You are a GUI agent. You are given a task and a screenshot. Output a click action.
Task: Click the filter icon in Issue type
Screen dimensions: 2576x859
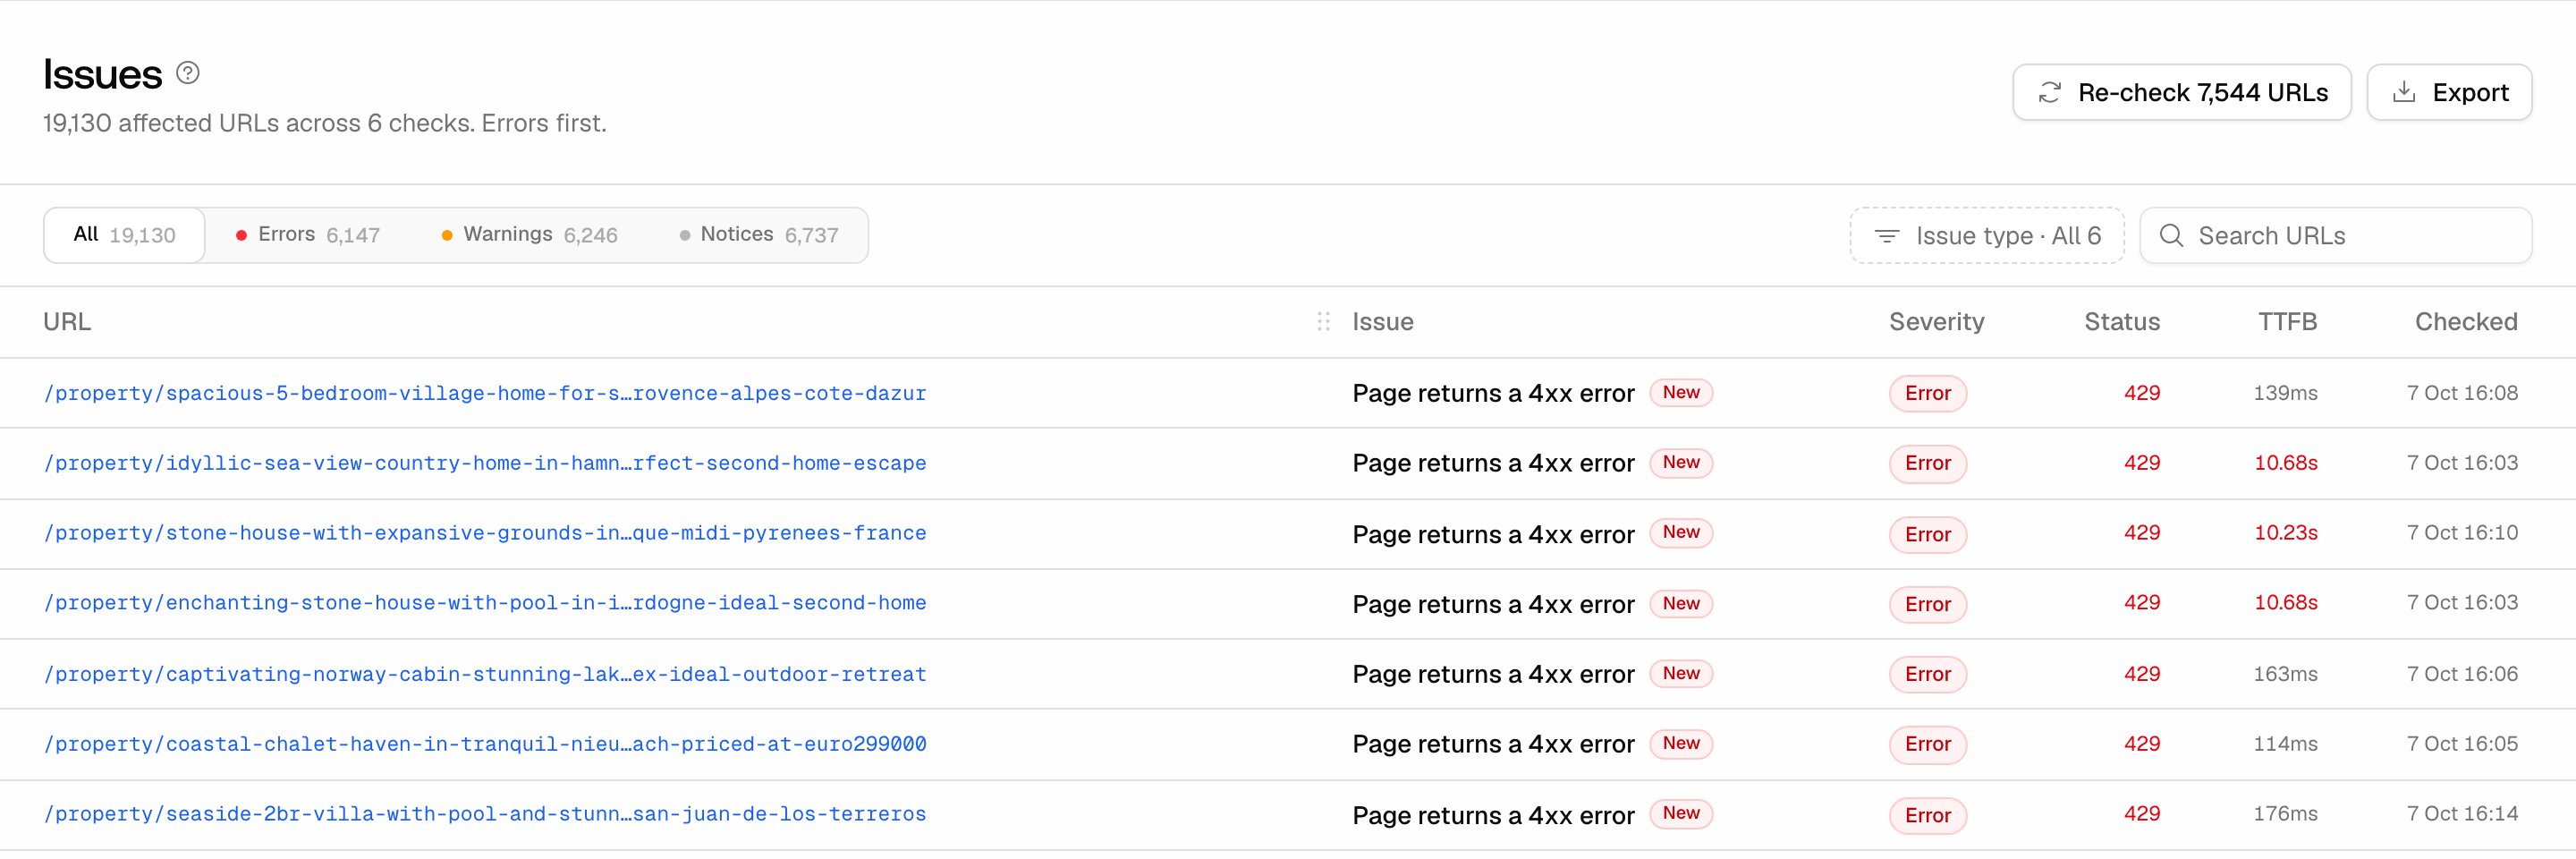[1887, 236]
